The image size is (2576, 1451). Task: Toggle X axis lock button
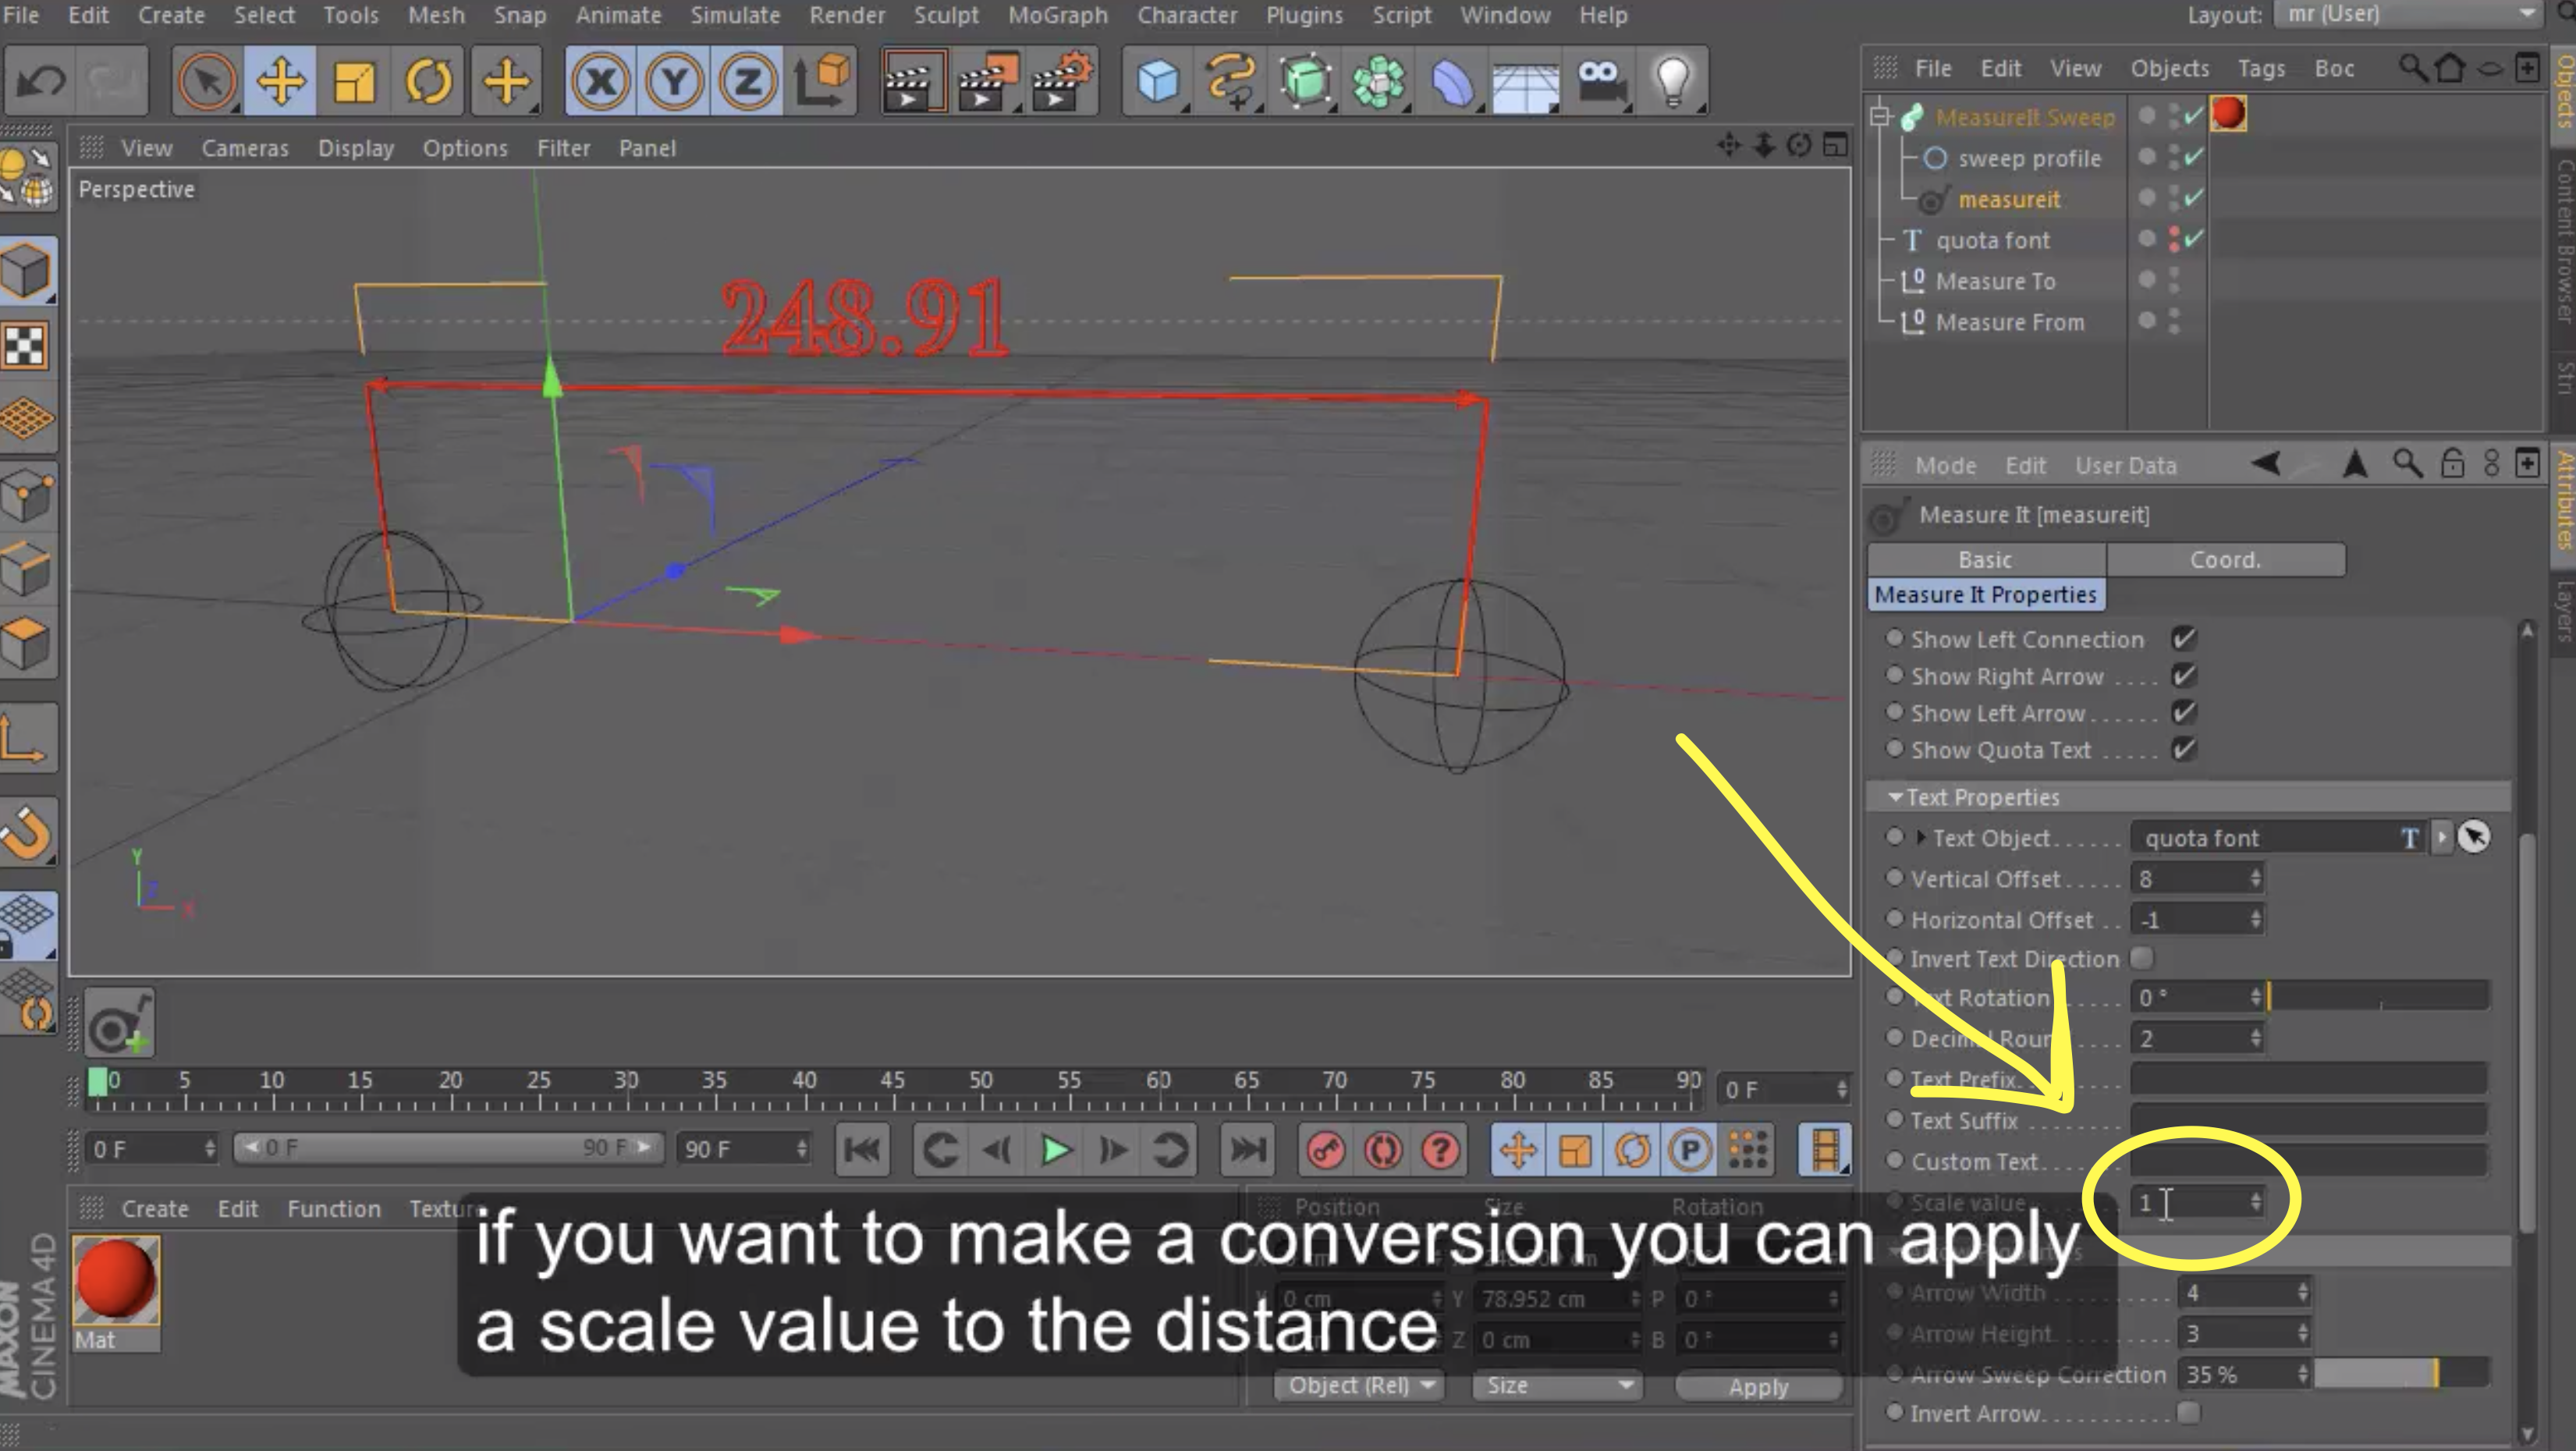point(600,82)
